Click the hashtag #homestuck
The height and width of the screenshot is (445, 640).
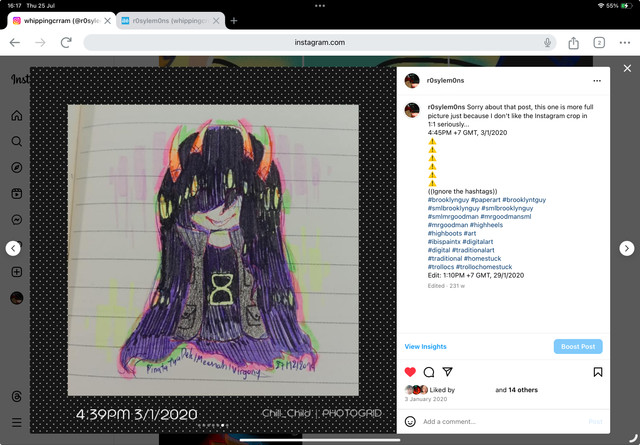[482, 258]
